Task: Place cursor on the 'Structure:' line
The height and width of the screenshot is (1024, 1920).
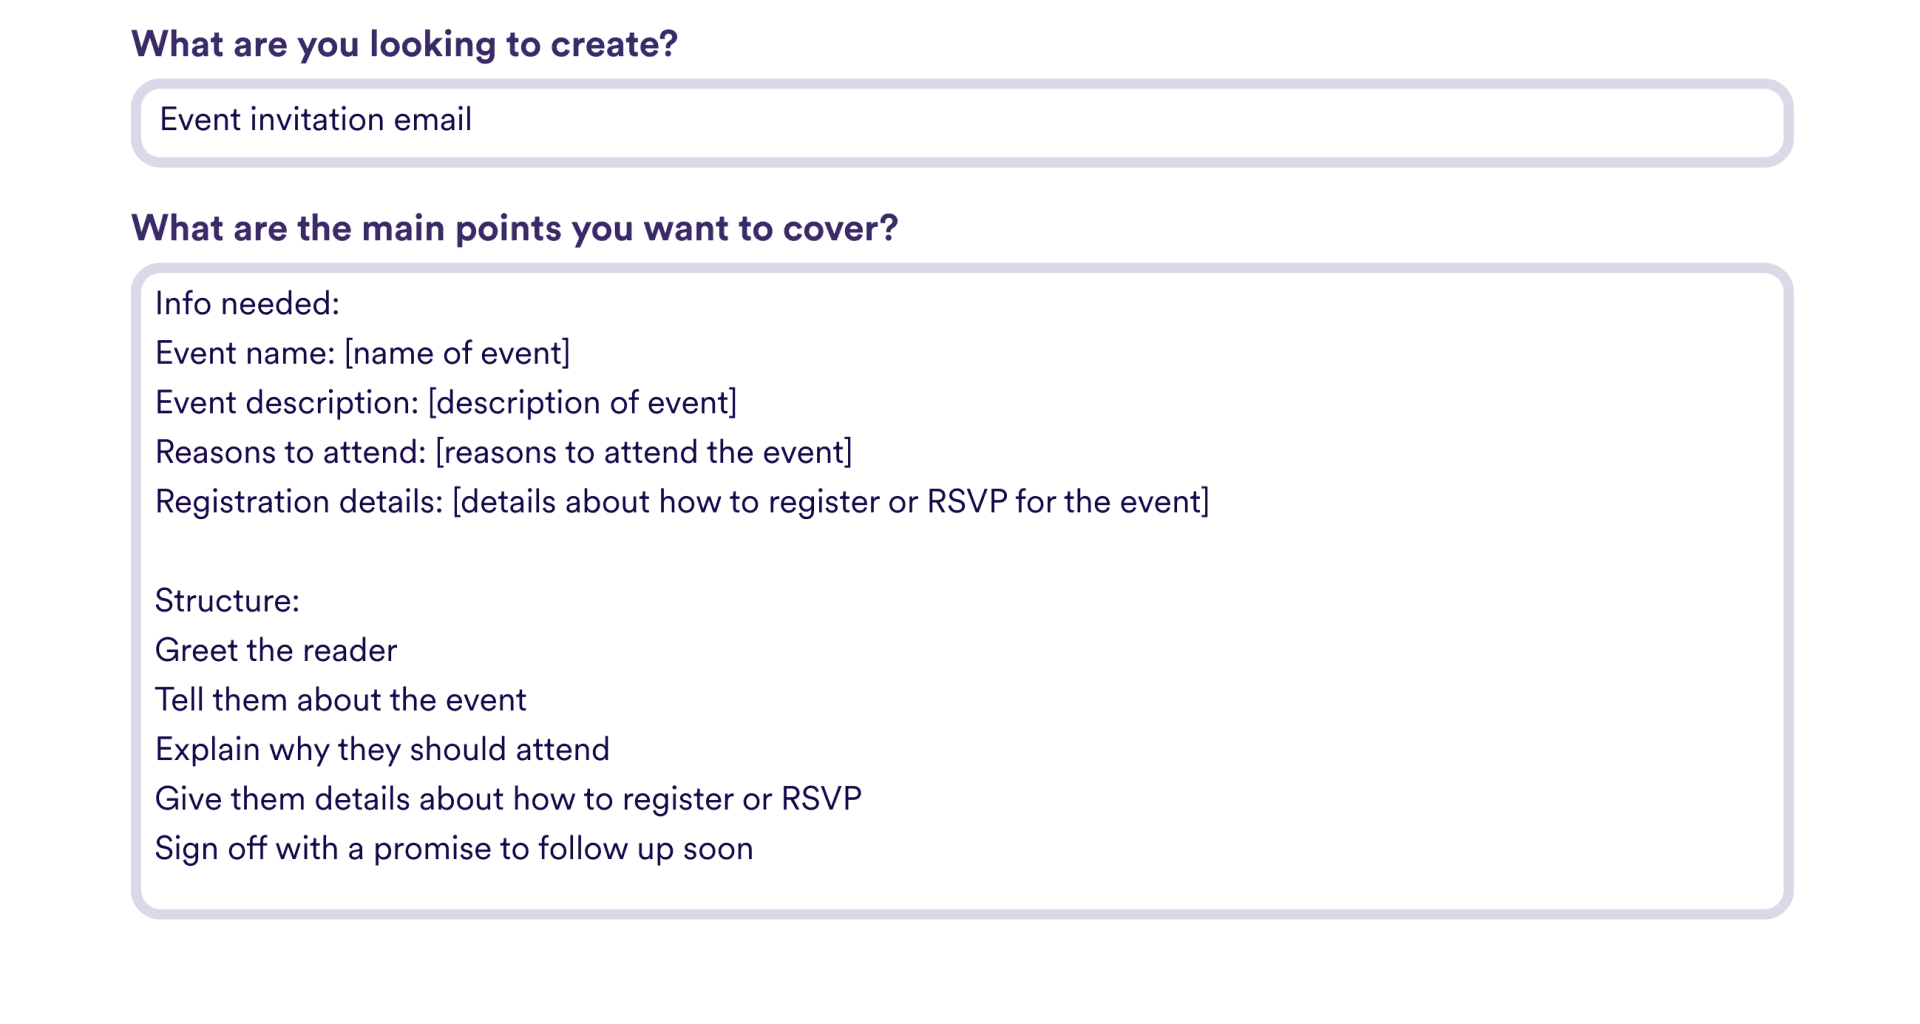Action: click(x=227, y=600)
